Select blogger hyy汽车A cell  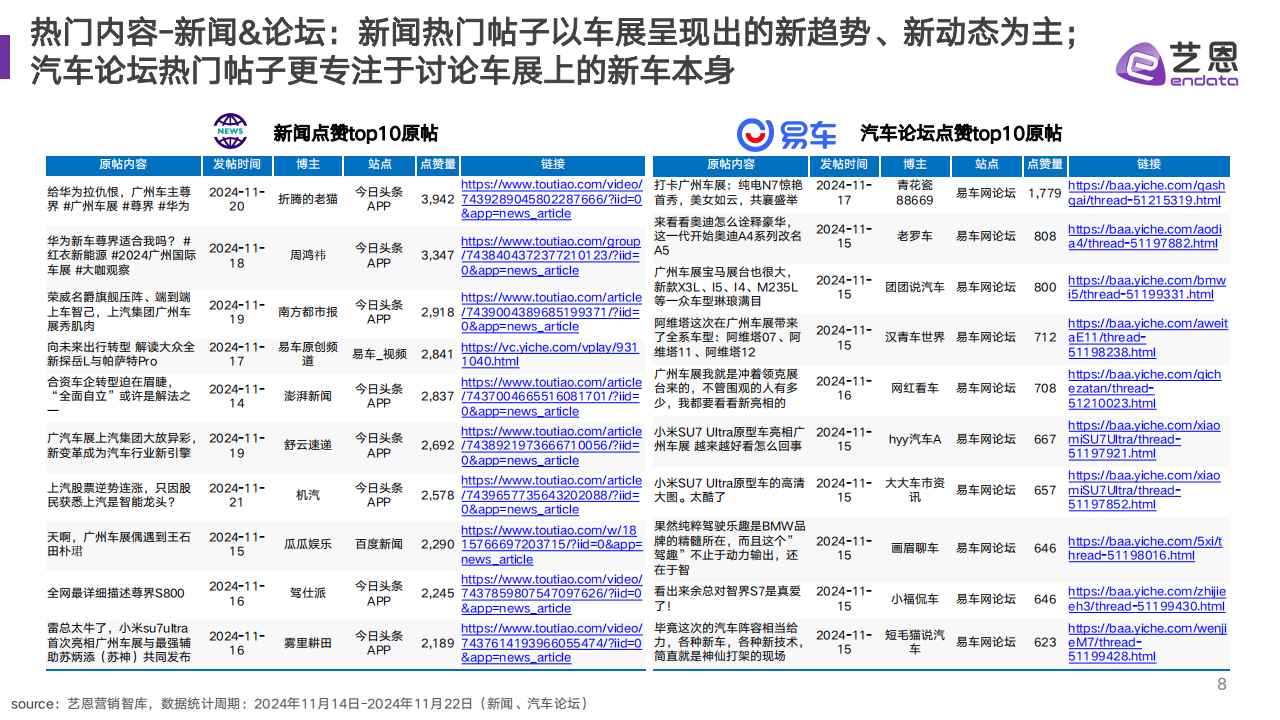coord(915,439)
